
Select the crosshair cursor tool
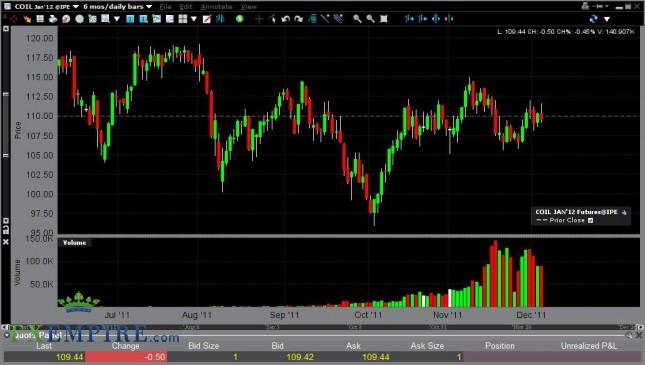click(x=259, y=19)
